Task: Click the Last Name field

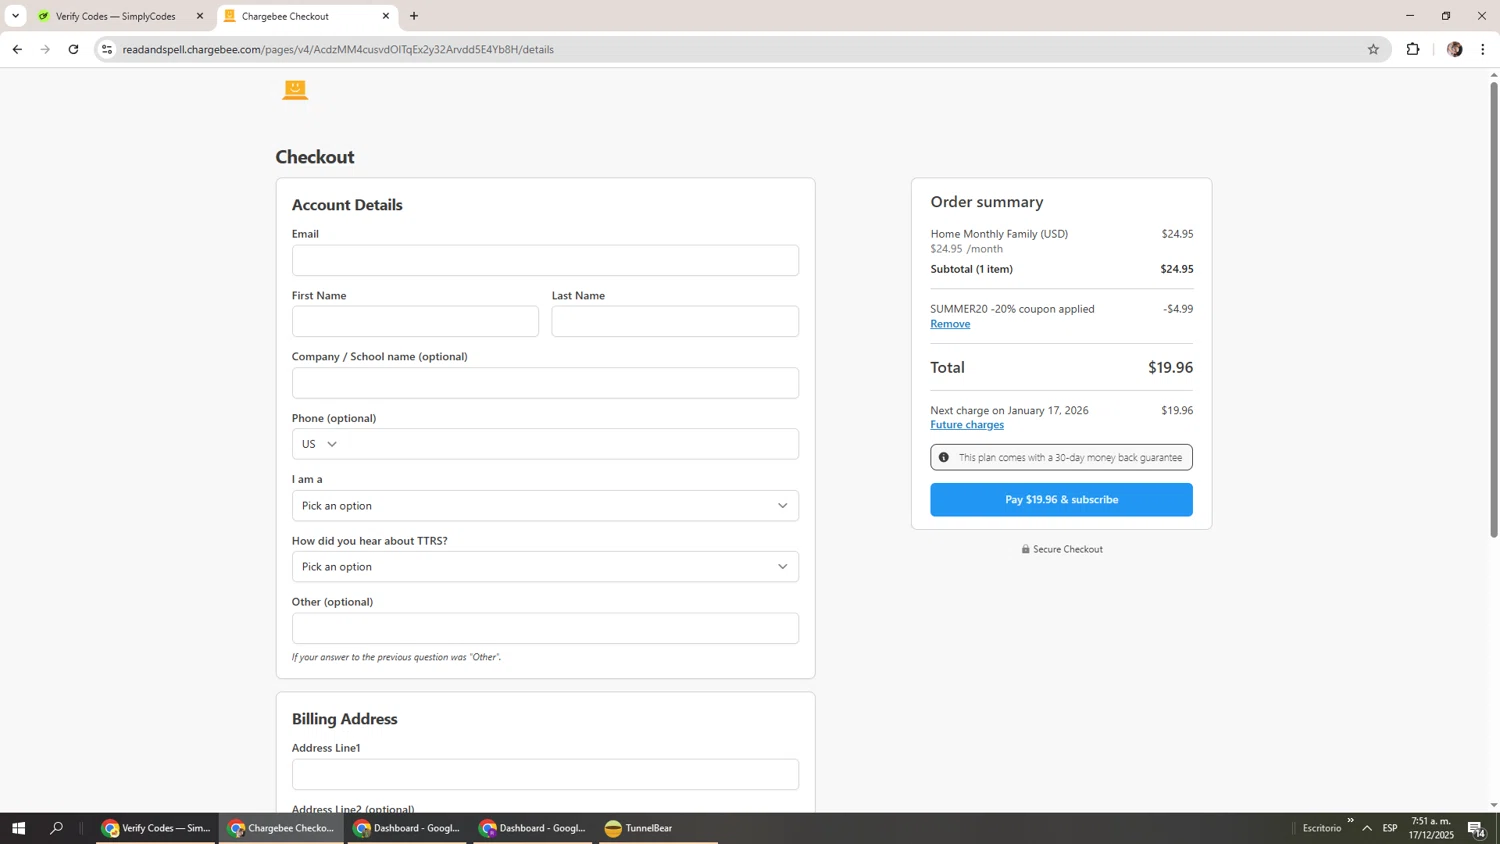Action: pyautogui.click(x=675, y=321)
